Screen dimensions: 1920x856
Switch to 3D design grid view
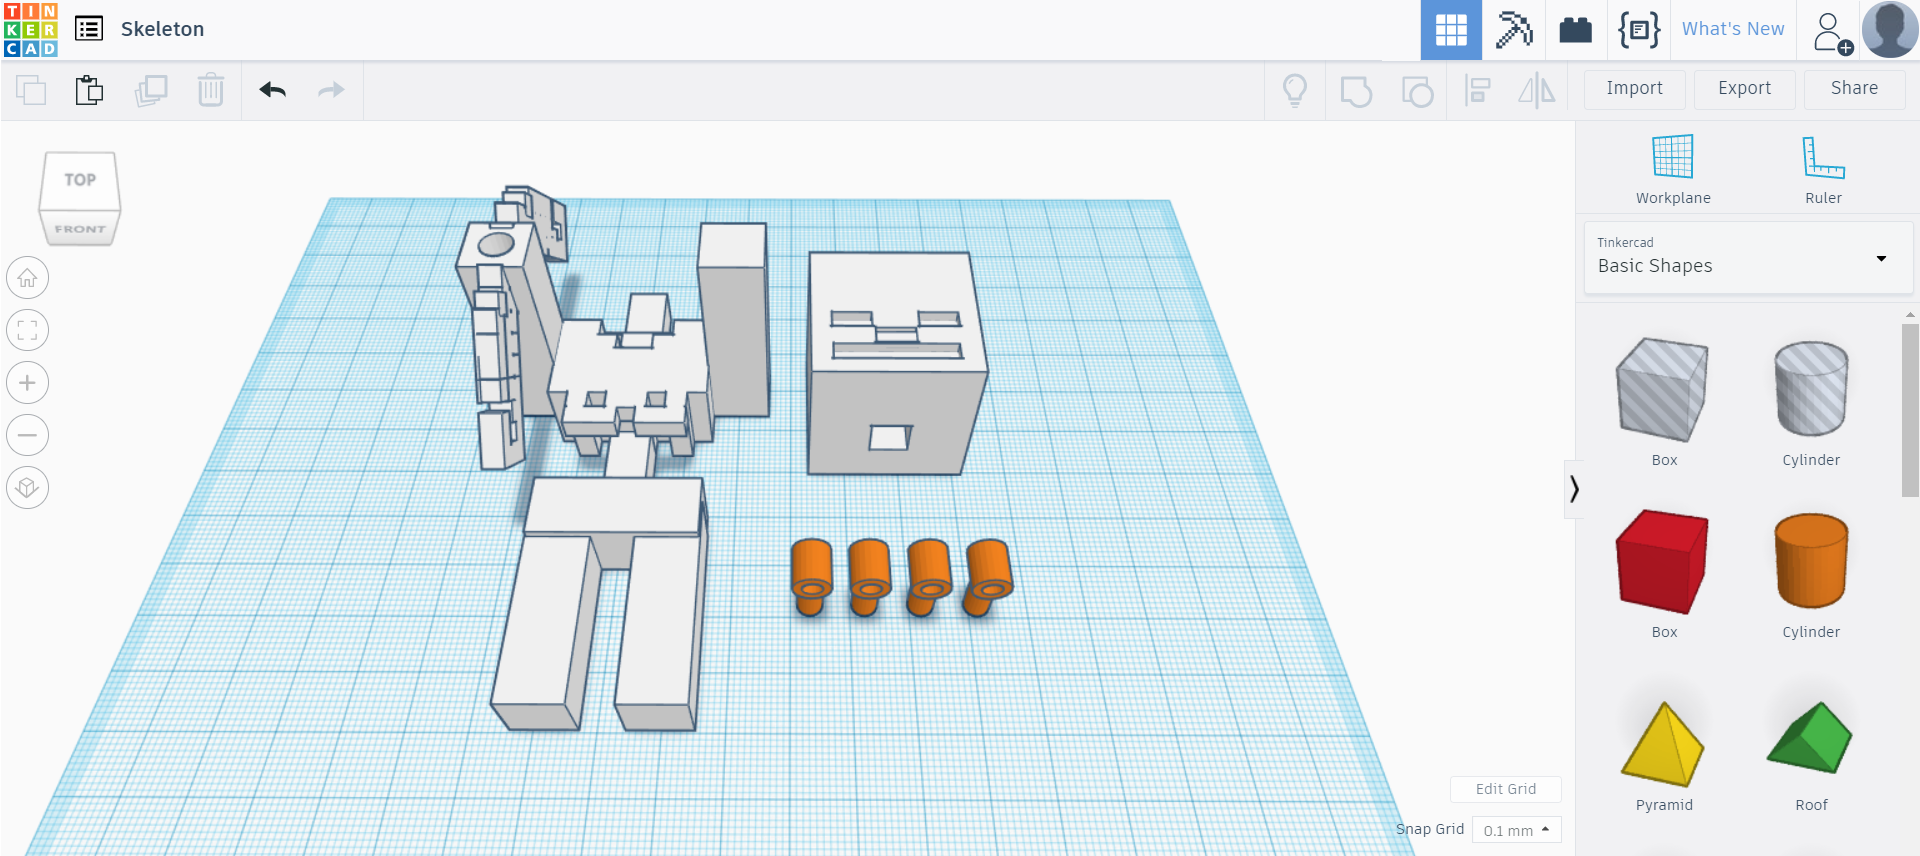tap(1451, 30)
